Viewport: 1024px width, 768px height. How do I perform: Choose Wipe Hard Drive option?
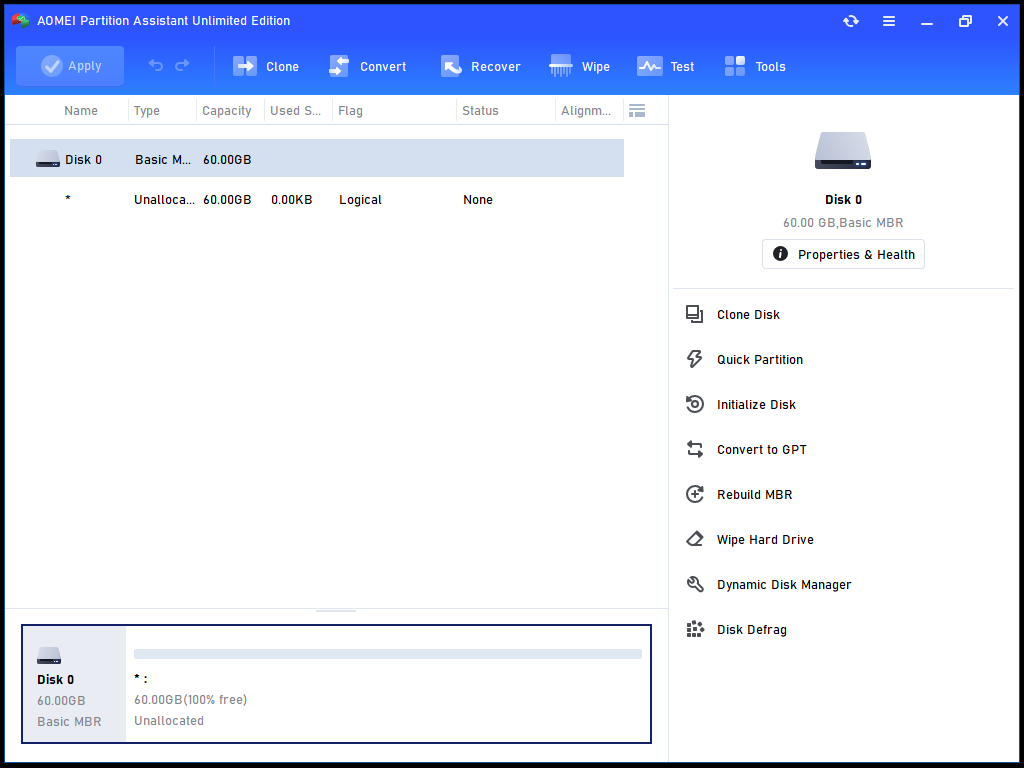765,539
